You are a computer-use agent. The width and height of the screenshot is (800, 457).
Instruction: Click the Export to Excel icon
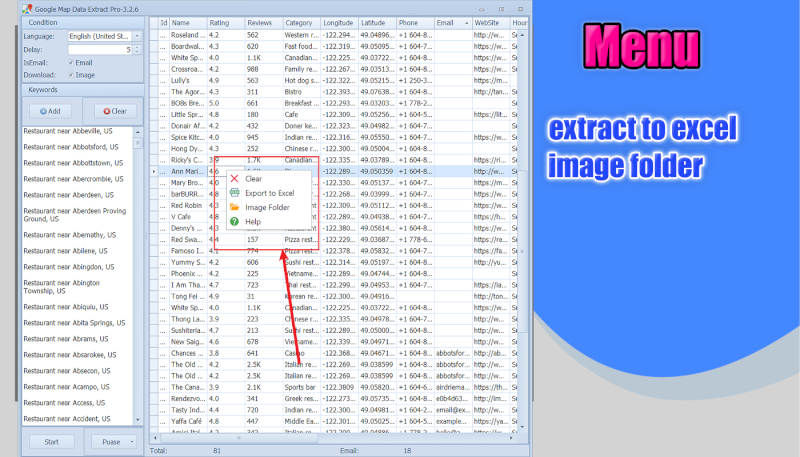(x=234, y=193)
